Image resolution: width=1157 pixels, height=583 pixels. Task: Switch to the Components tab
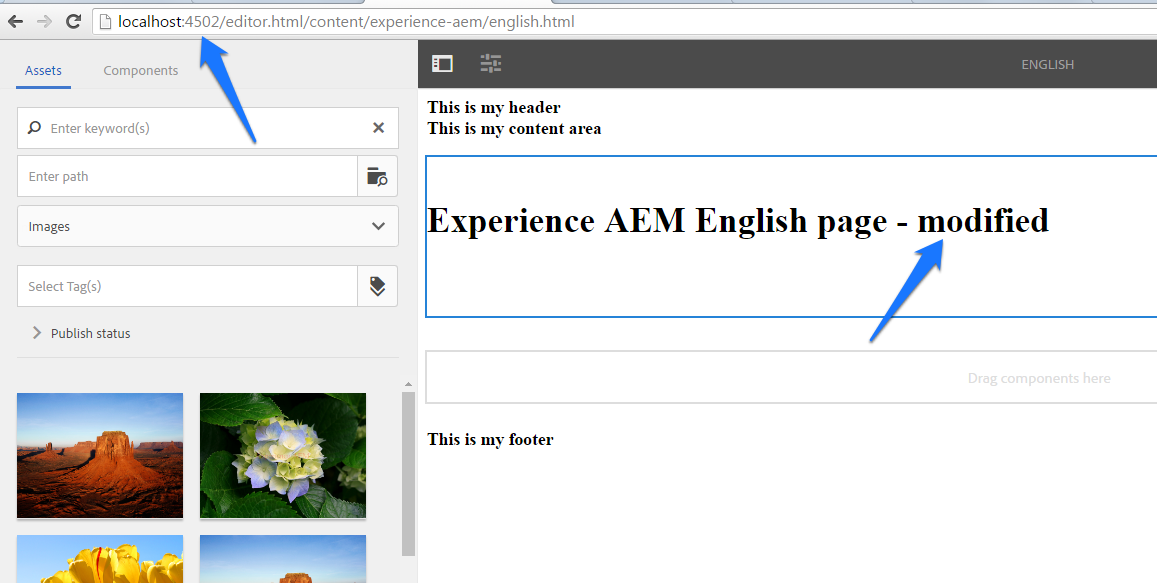click(x=140, y=70)
